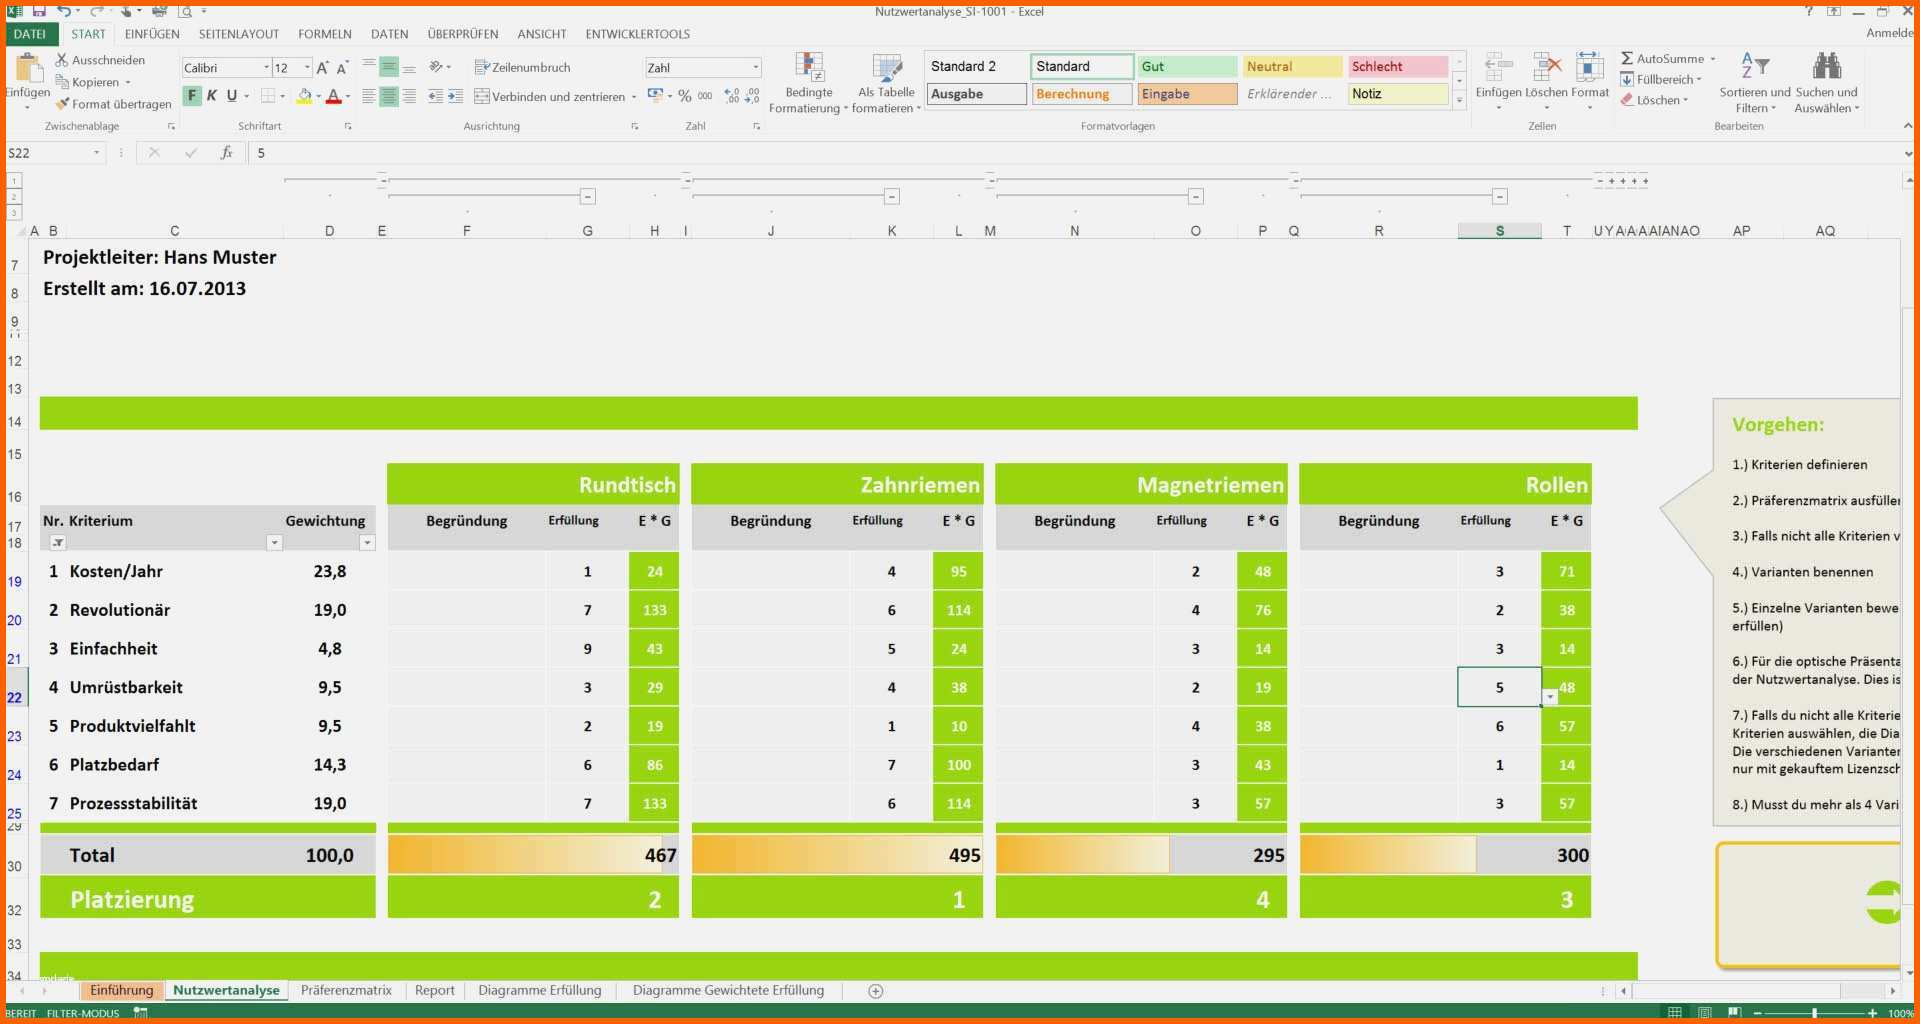Click Anmelden sign-in link
Viewport: 1920px width, 1024px height.
pyautogui.click(x=1890, y=33)
